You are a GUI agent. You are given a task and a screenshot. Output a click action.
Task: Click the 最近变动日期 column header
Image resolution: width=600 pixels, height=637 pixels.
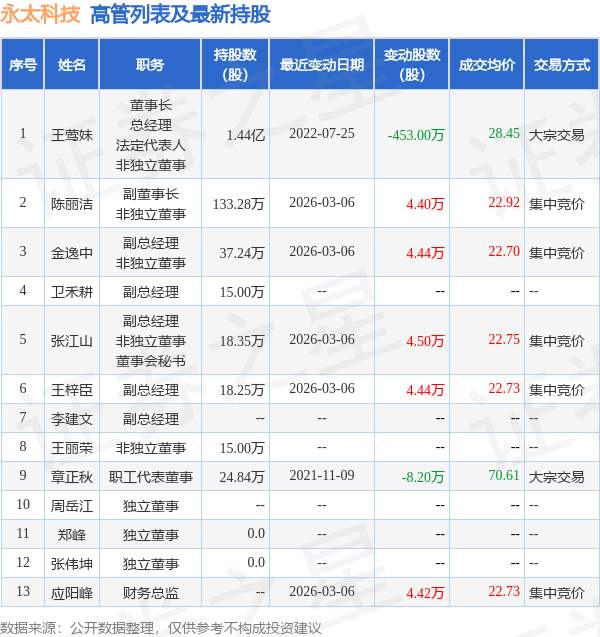pyautogui.click(x=322, y=65)
